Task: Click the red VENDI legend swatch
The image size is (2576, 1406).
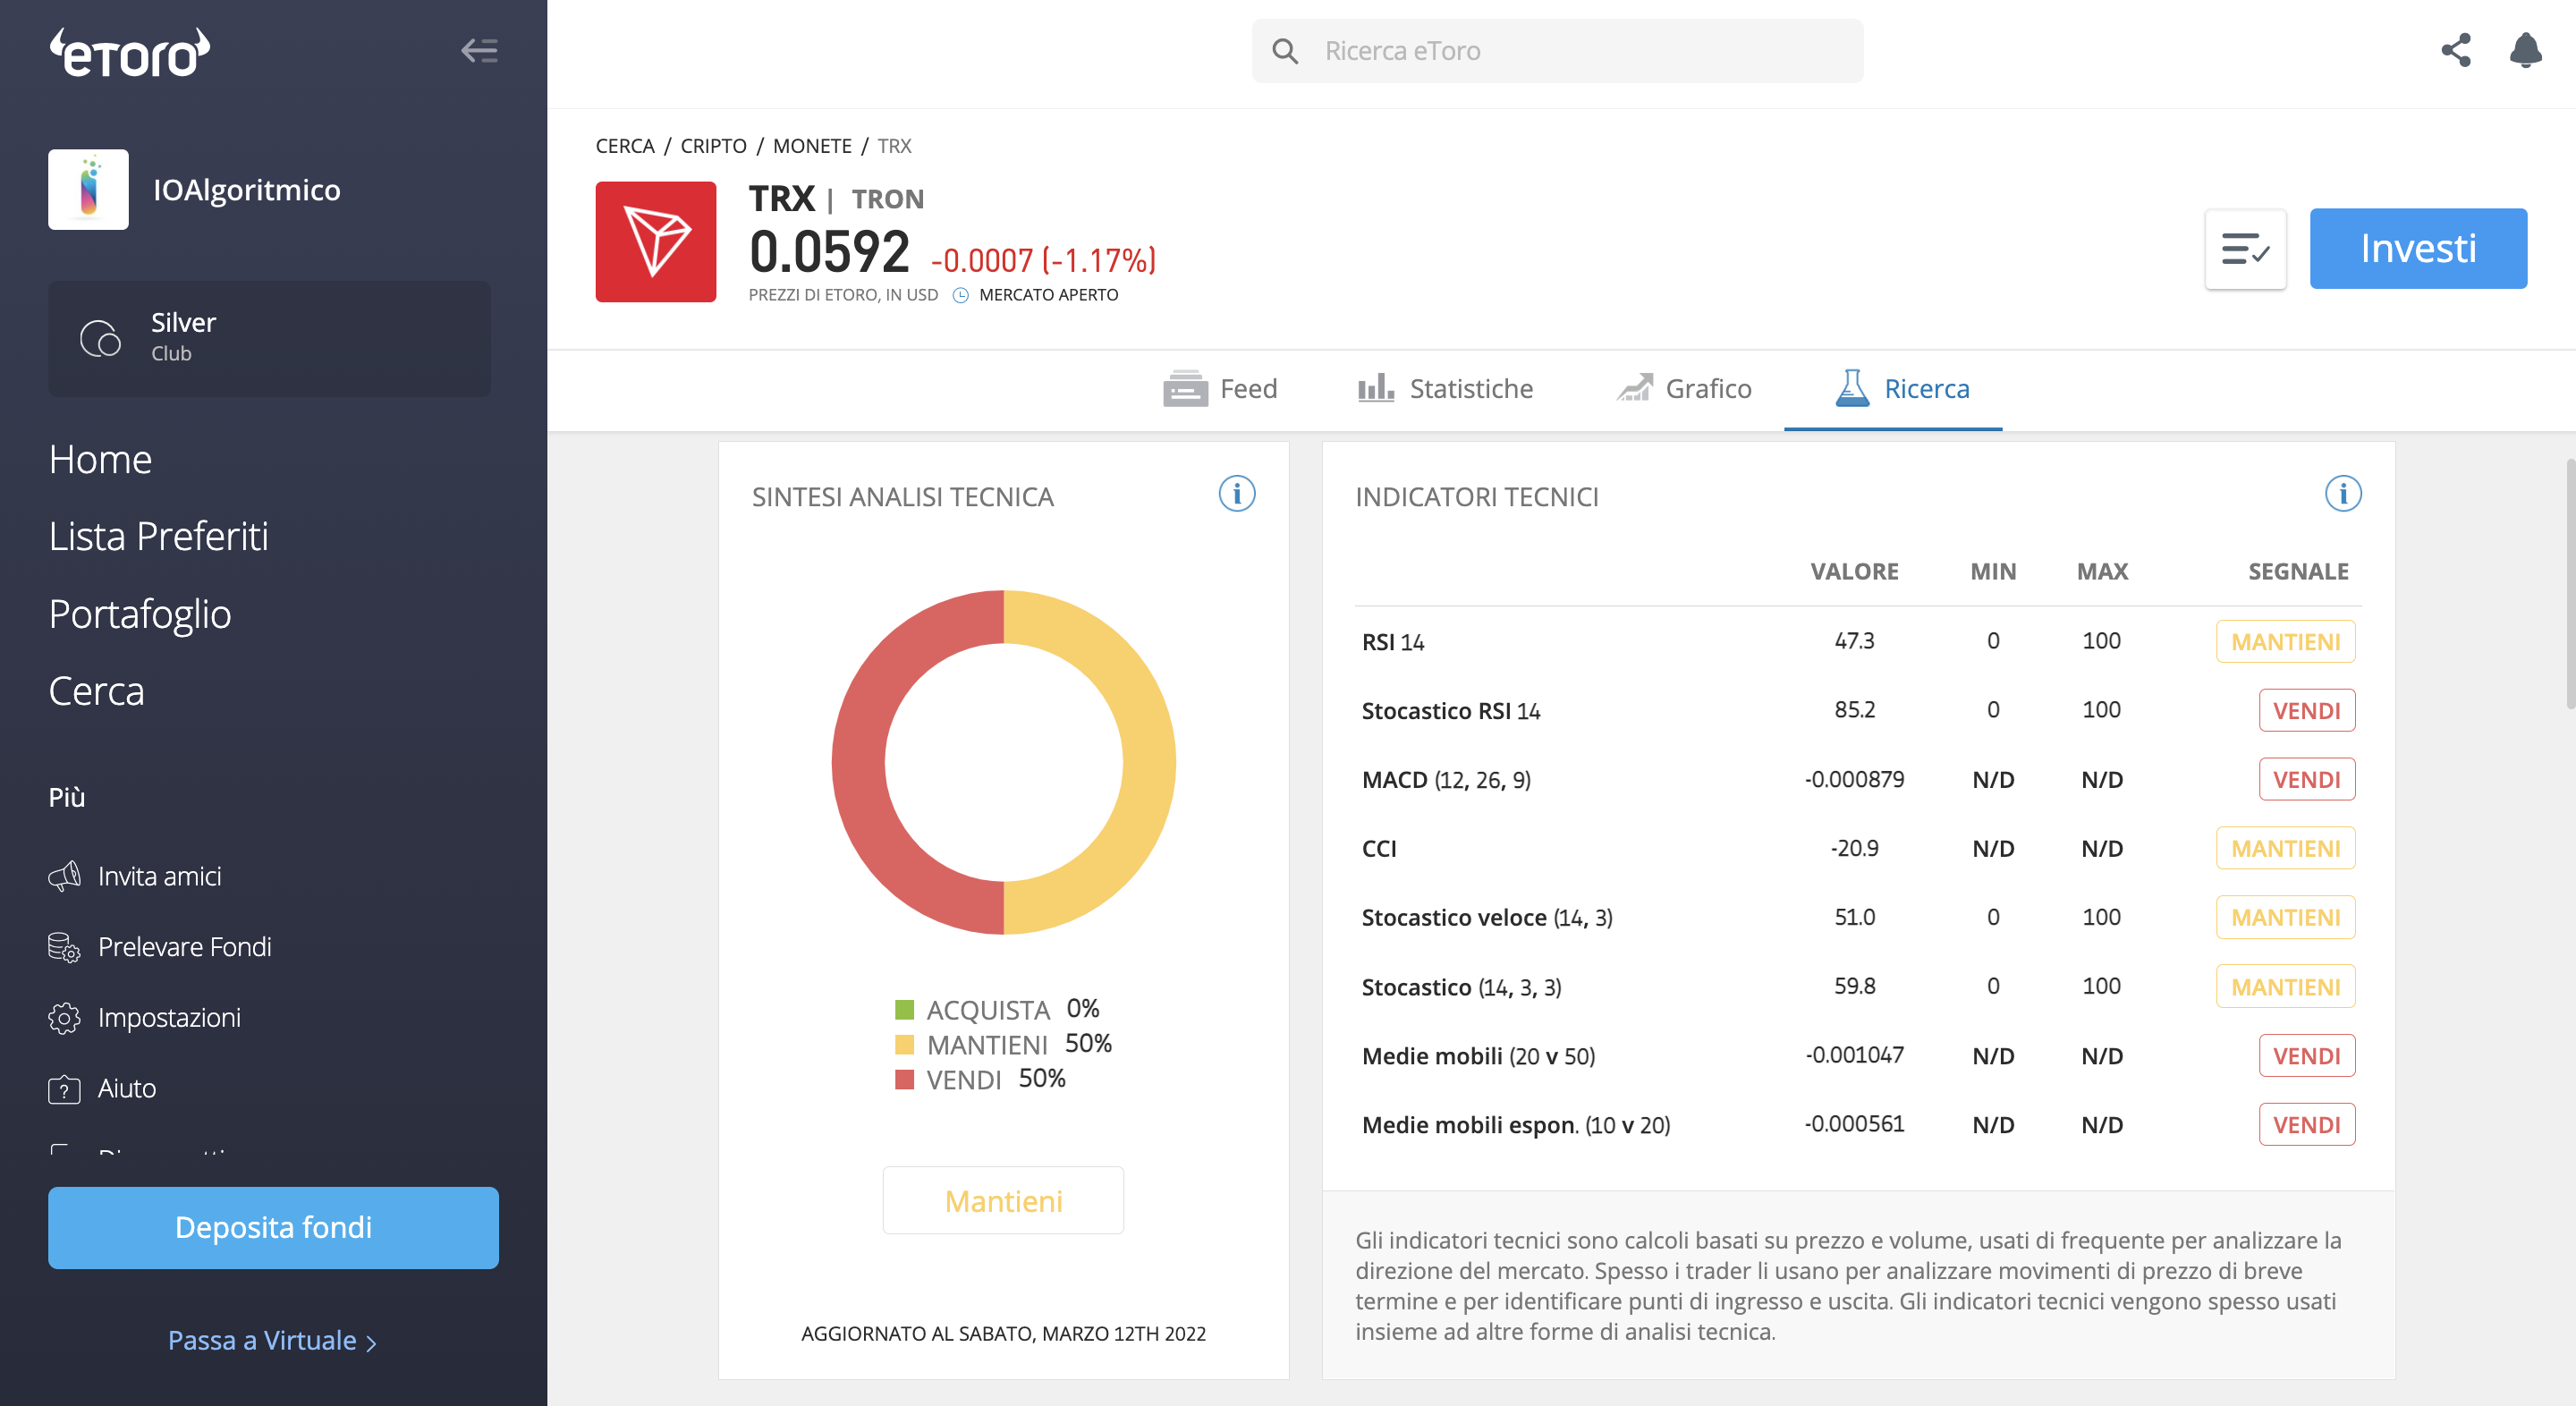Action: tap(904, 1079)
